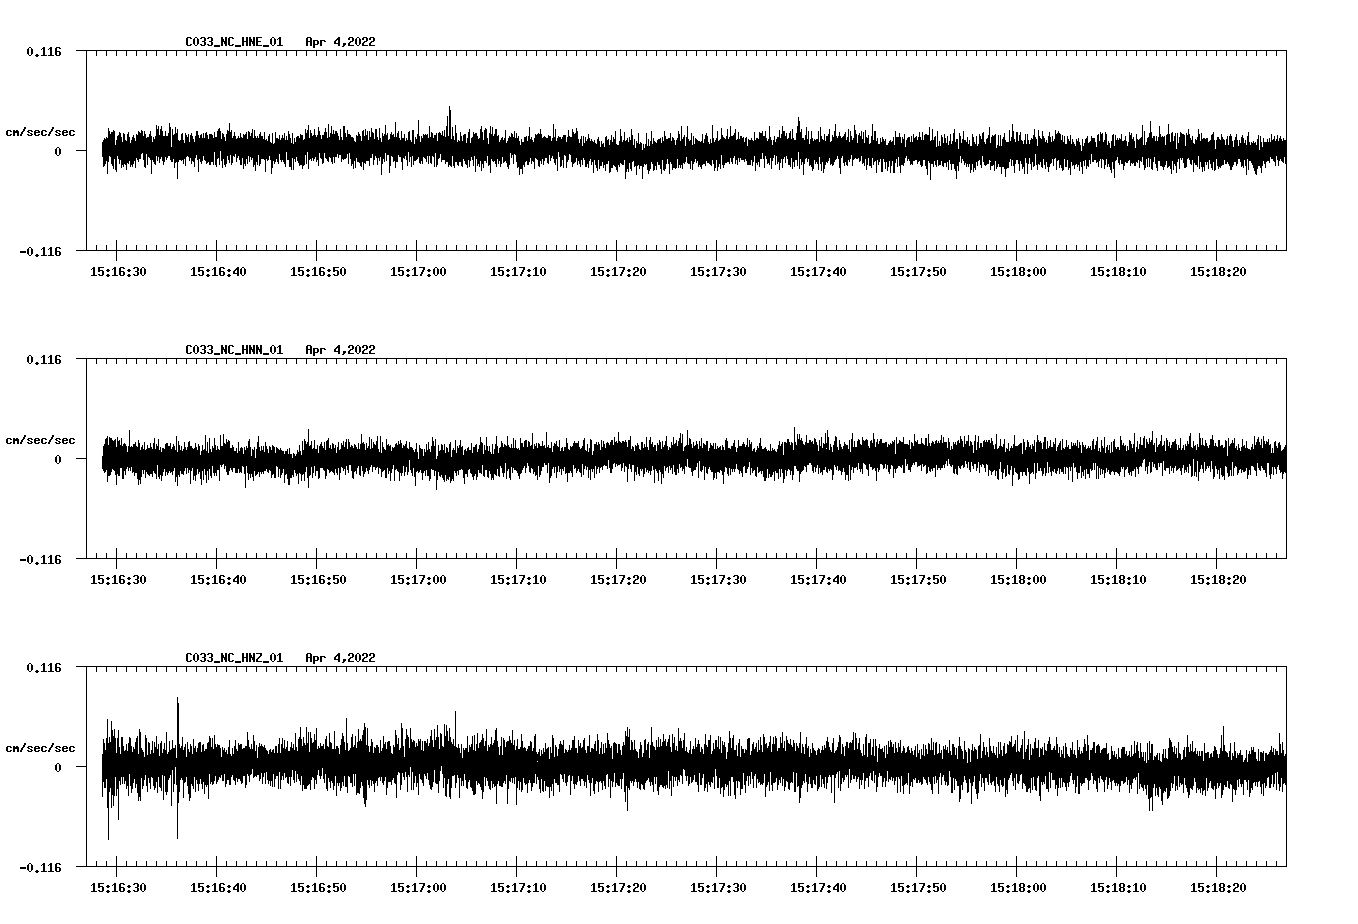
Task: Click the -.116 lower limit of the HNN plot
Action: (41, 559)
